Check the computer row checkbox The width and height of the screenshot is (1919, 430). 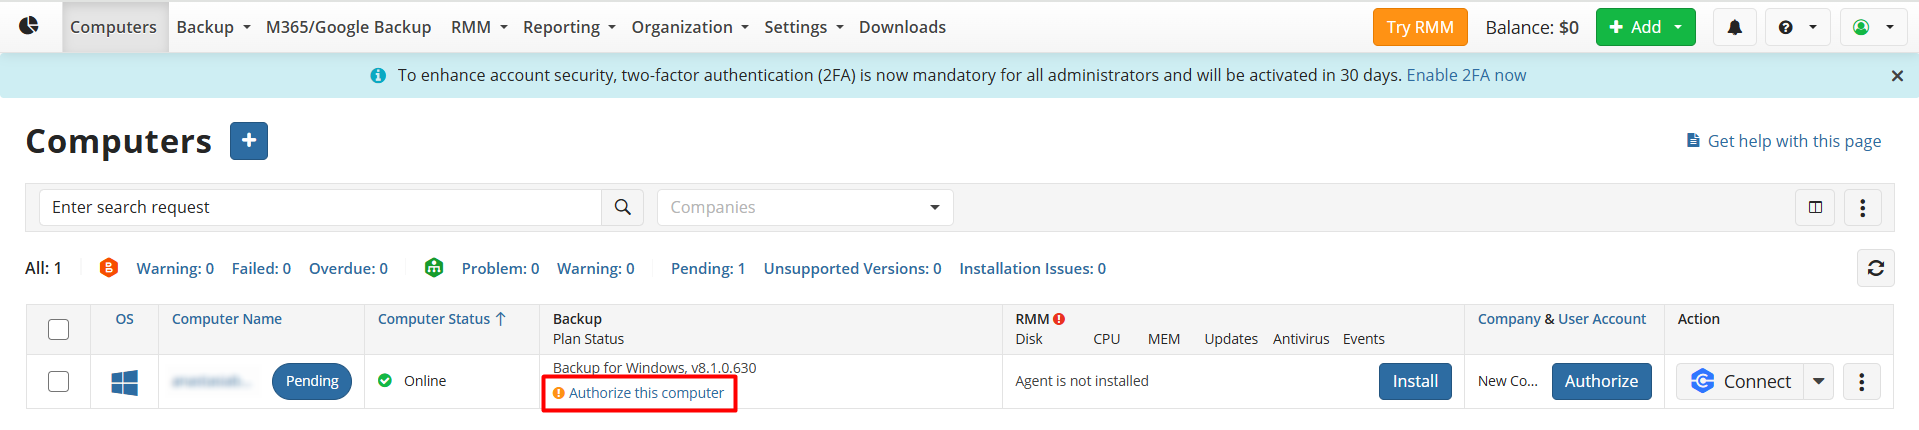click(x=59, y=381)
